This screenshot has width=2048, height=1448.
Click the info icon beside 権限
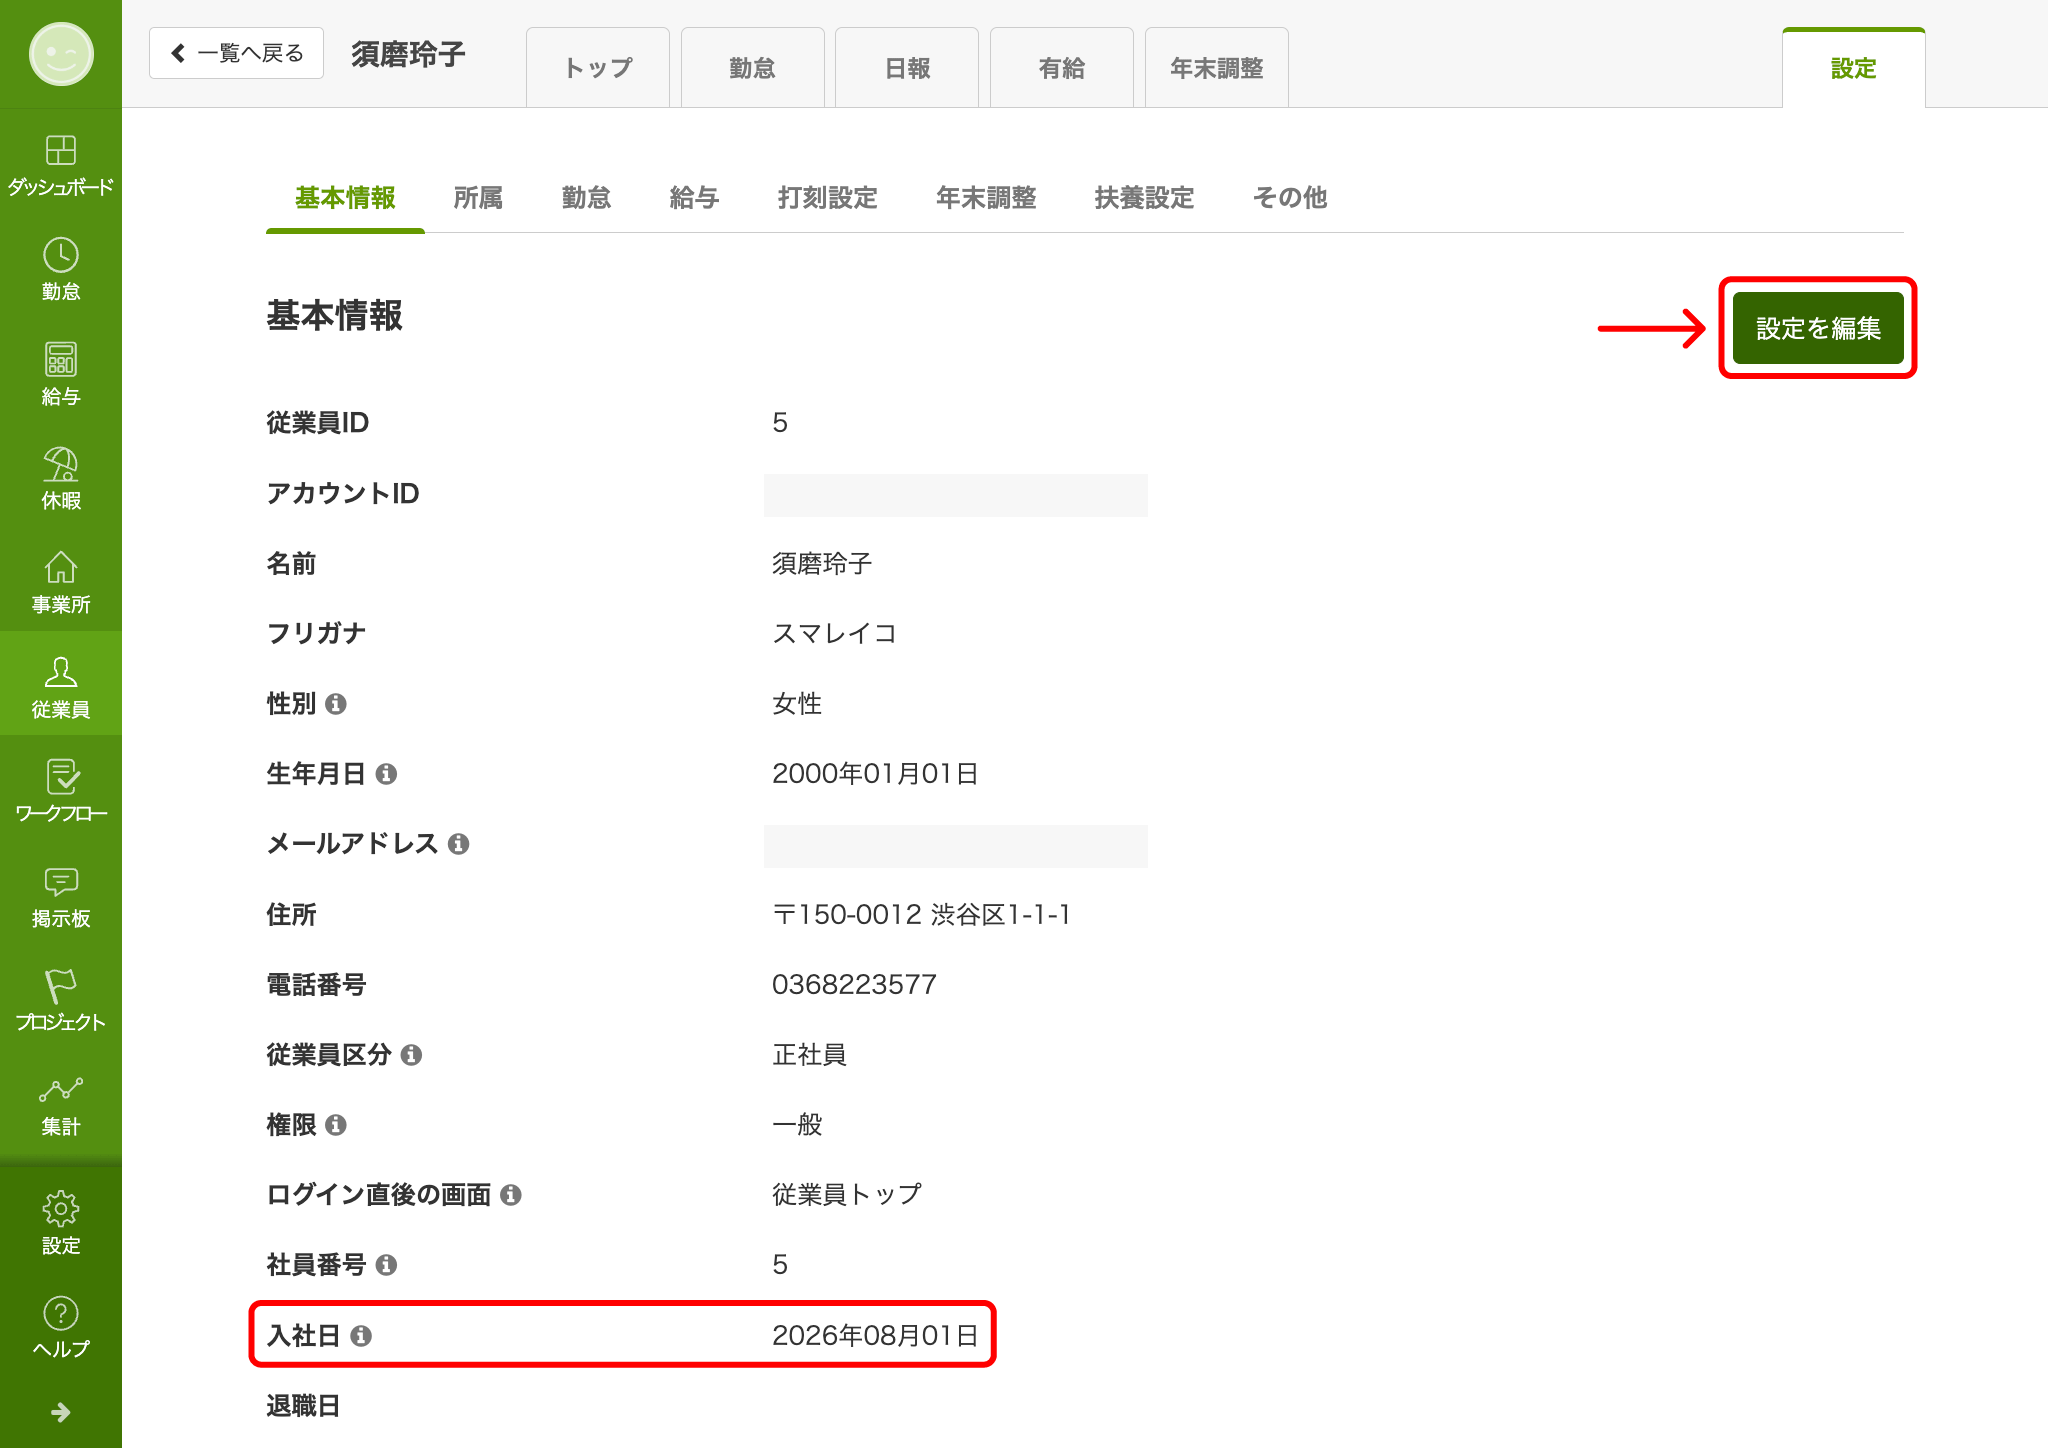337,1125
